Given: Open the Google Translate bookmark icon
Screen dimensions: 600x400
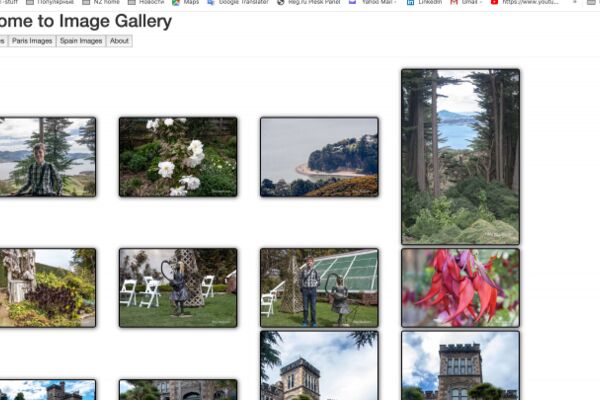Looking at the screenshot, I should coord(211,2).
